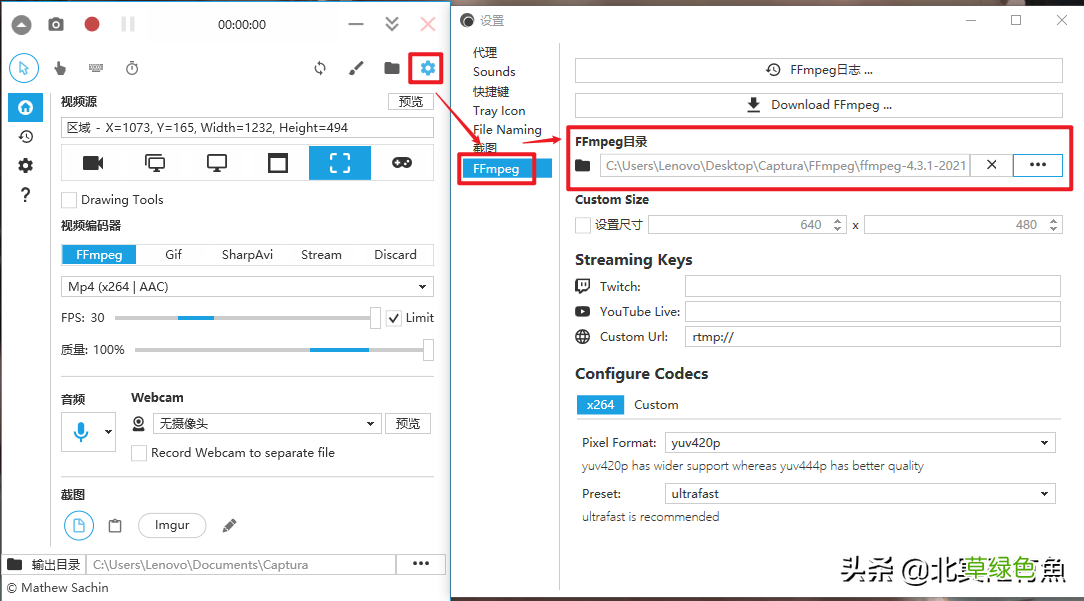Toggle the timer stopwatch icon

tap(132, 68)
